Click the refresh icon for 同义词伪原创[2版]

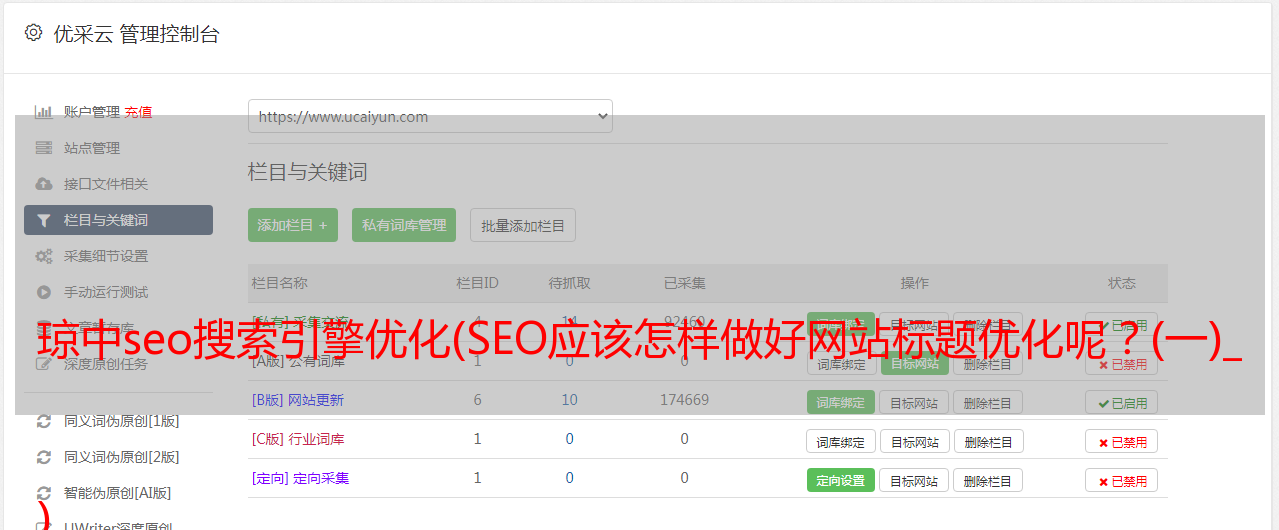[44, 457]
